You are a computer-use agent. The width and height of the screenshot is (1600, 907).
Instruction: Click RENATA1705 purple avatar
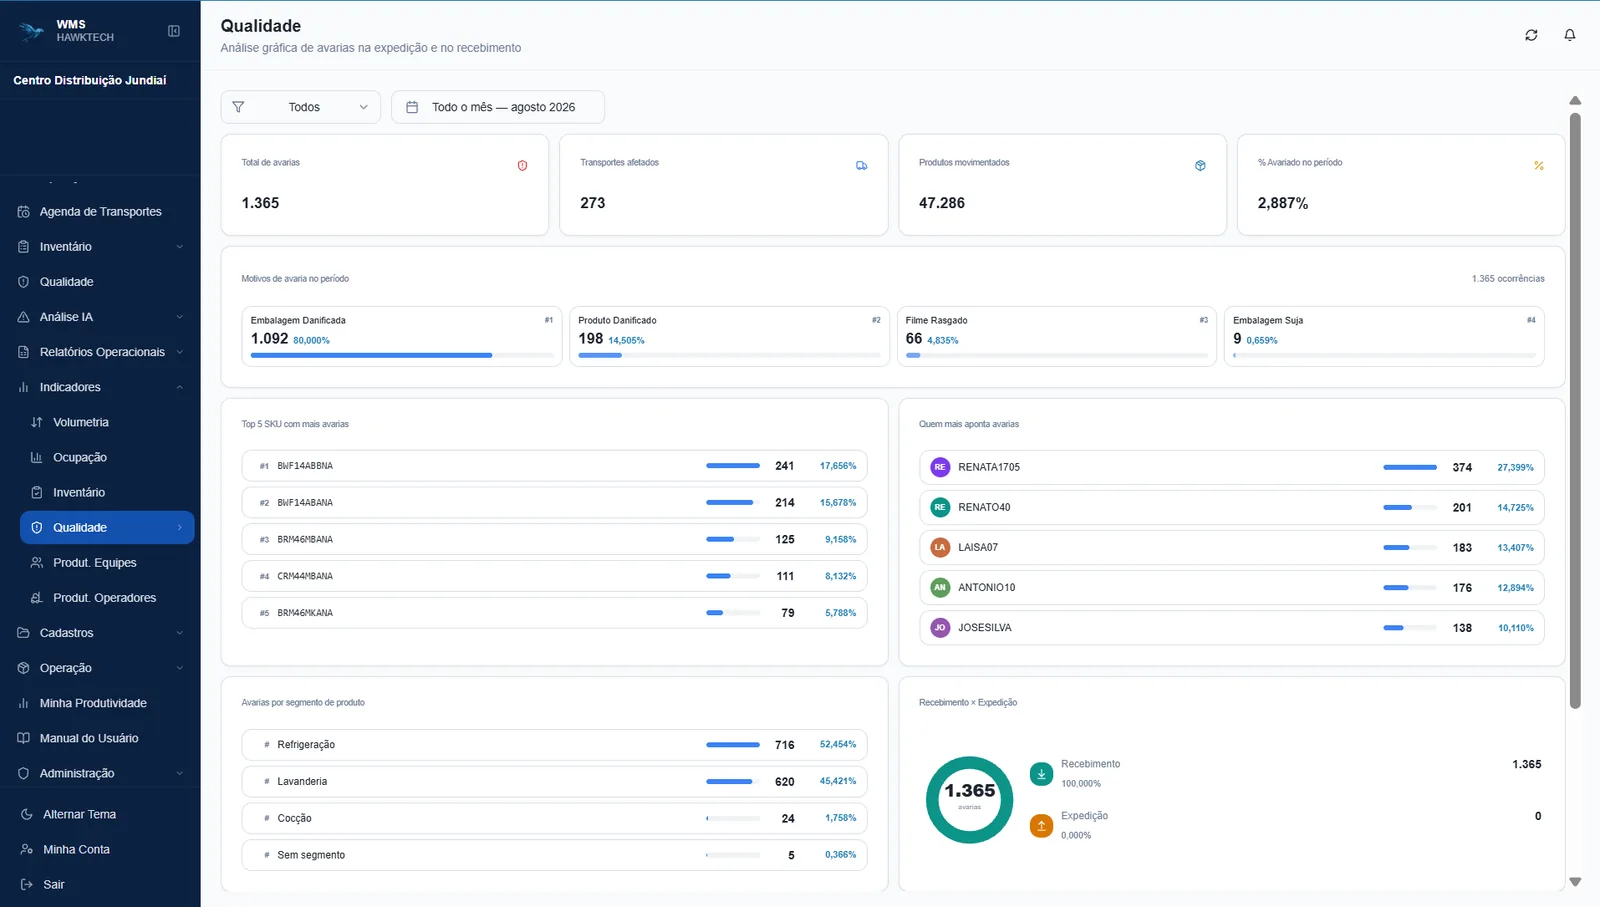click(x=940, y=467)
